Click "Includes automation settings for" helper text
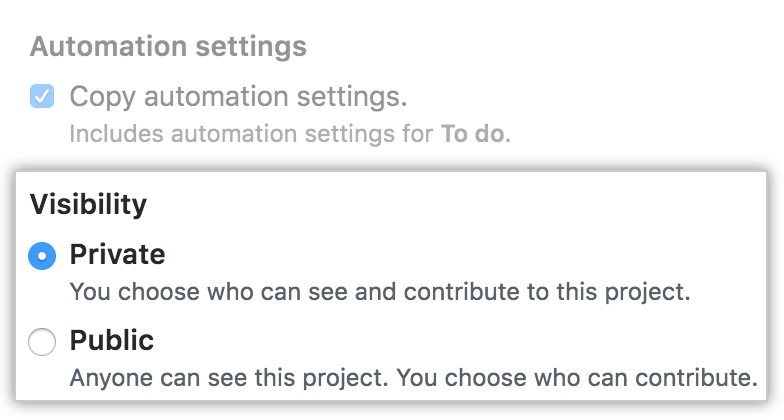 point(252,133)
